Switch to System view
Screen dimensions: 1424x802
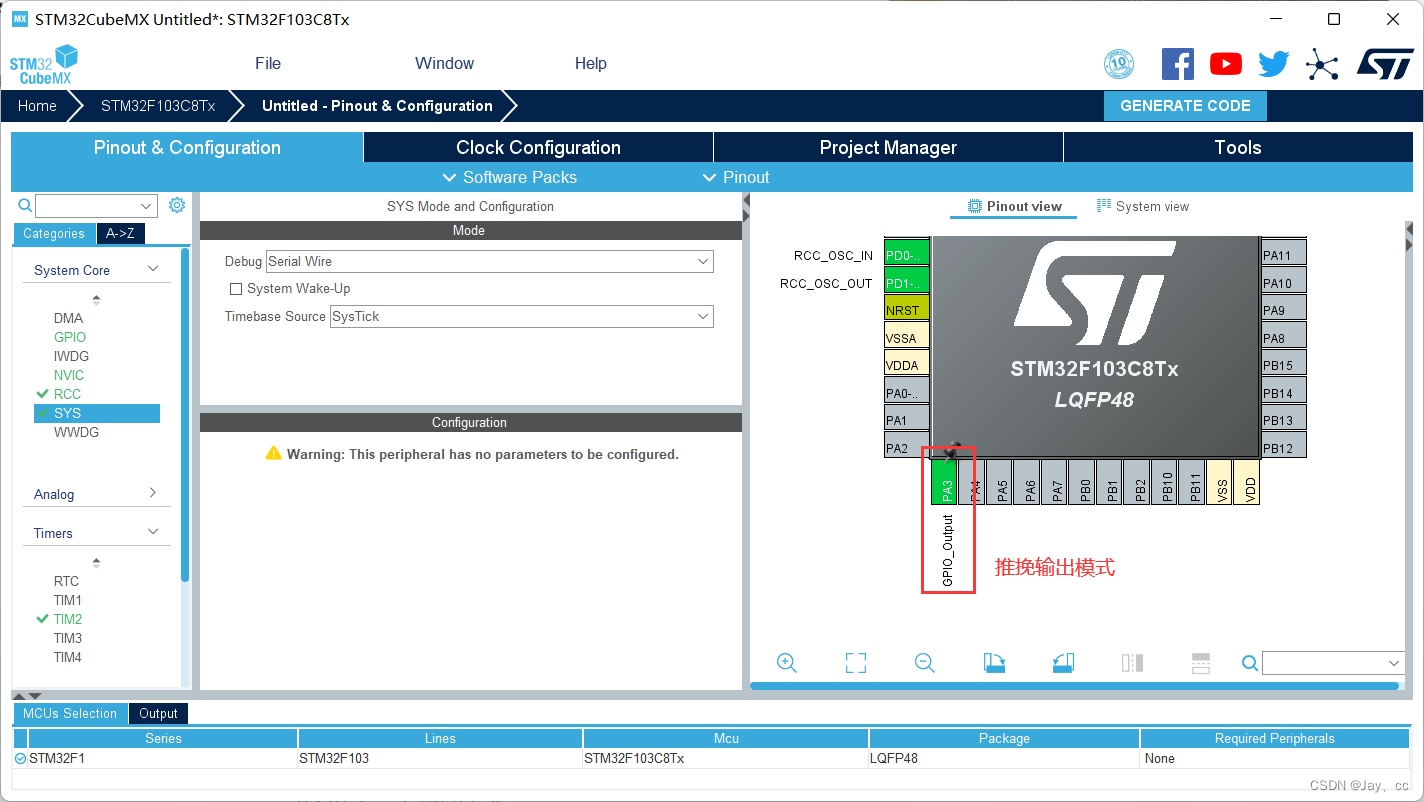point(1143,206)
